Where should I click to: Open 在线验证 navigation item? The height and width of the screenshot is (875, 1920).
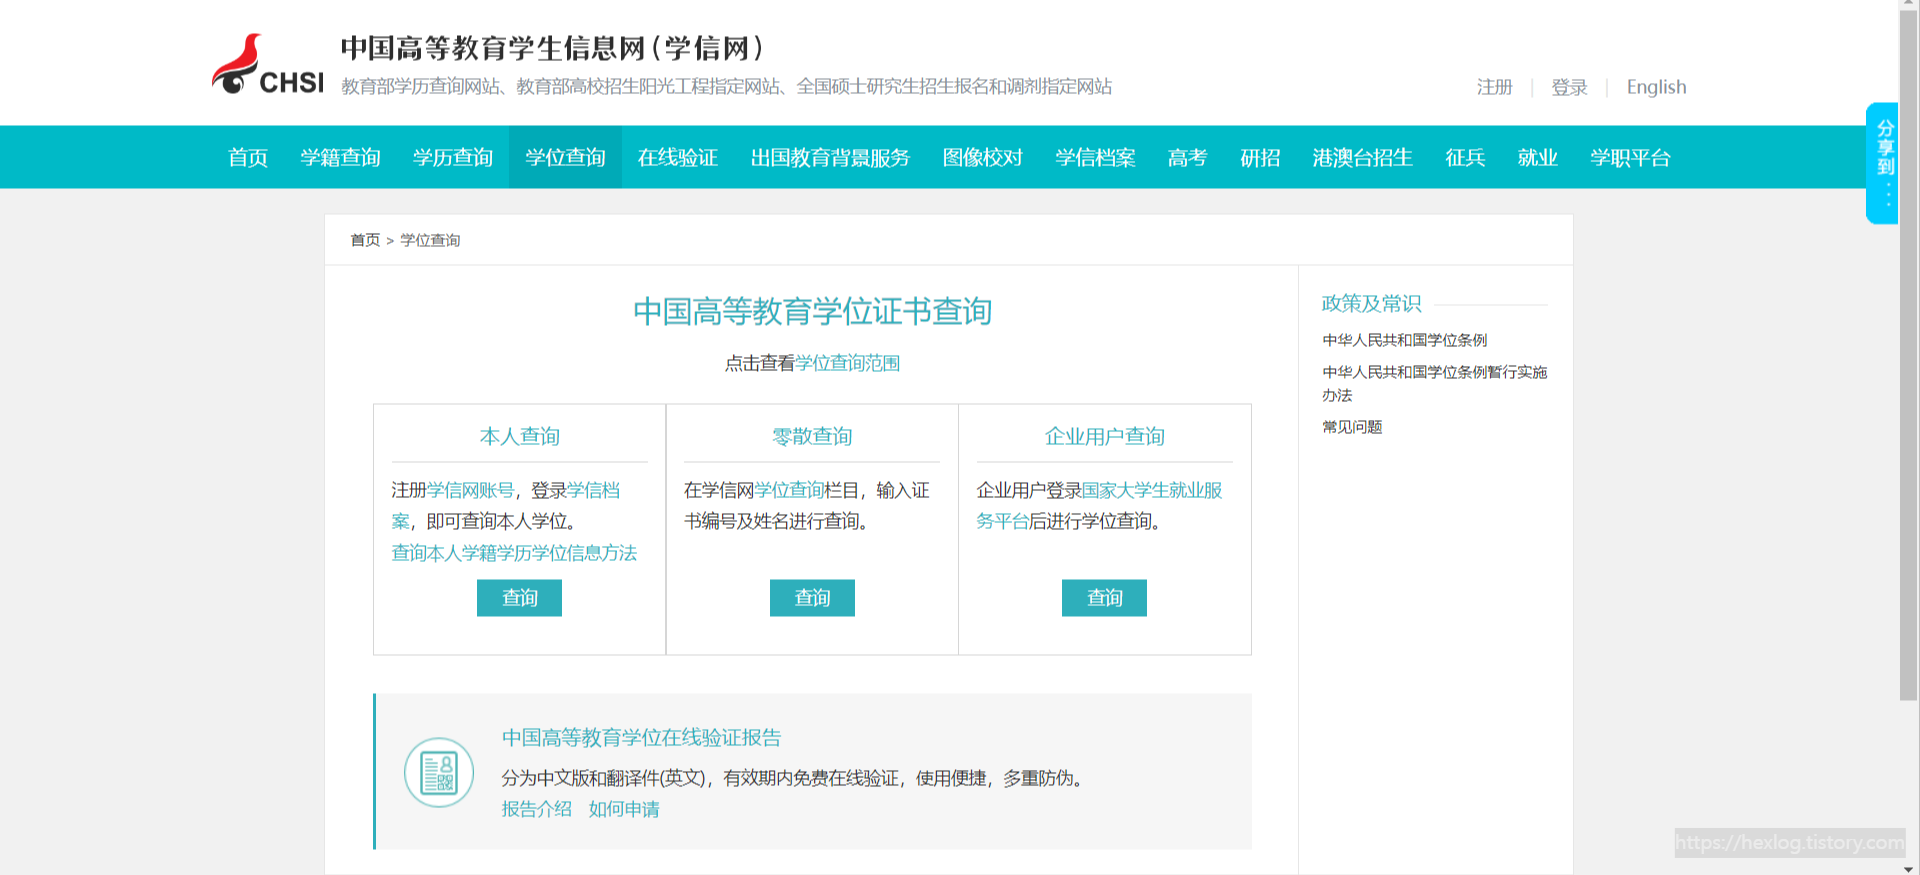point(678,157)
